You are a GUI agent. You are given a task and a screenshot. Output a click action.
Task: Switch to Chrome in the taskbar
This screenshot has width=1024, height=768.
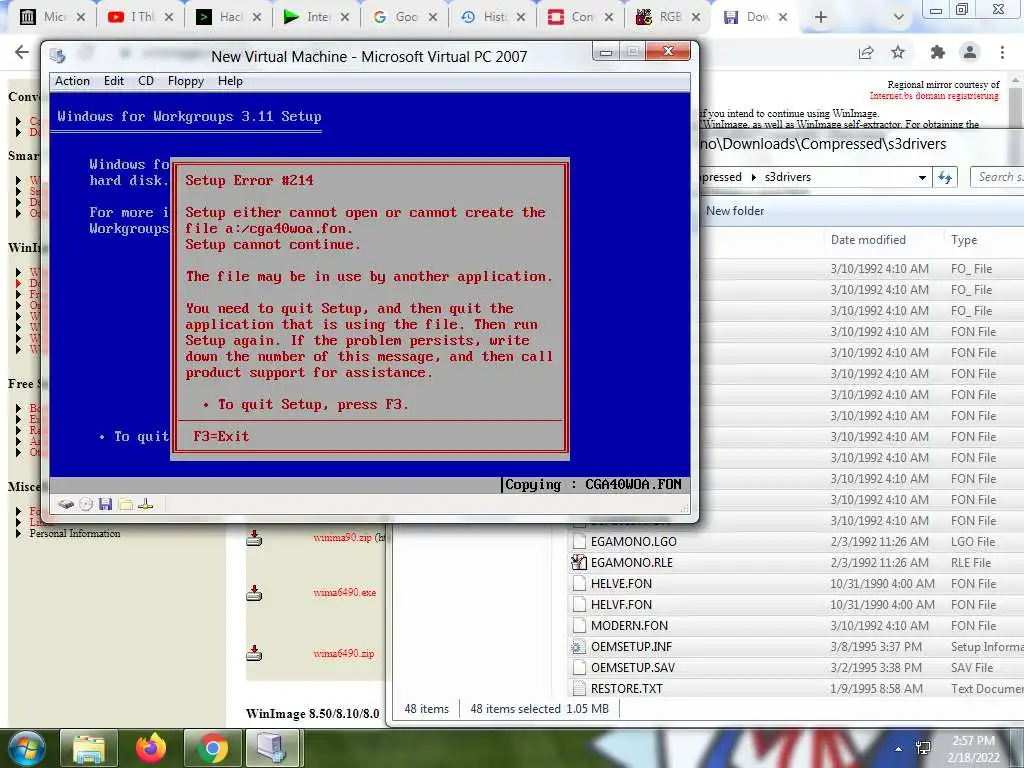(x=212, y=748)
